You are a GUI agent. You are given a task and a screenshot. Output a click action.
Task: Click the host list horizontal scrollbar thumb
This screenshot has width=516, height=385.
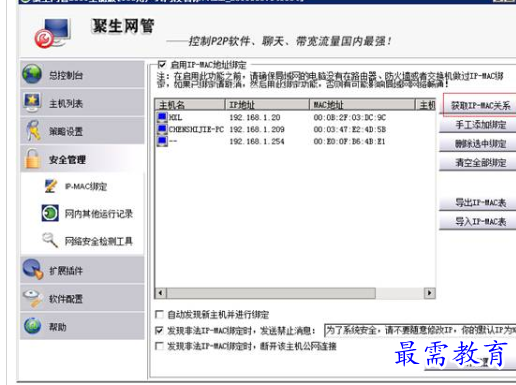click(x=271, y=293)
